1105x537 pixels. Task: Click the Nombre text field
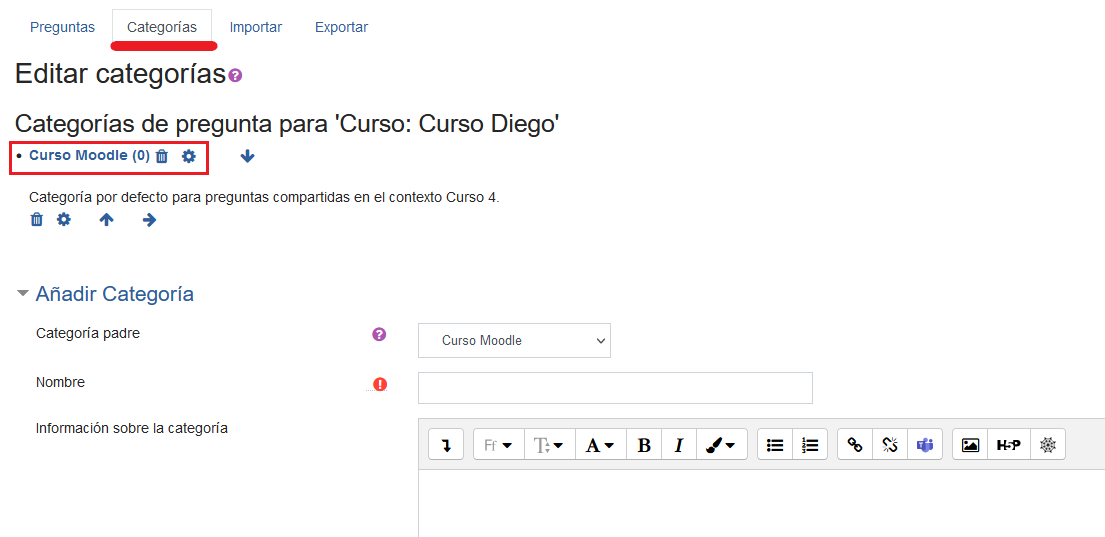[615, 388]
